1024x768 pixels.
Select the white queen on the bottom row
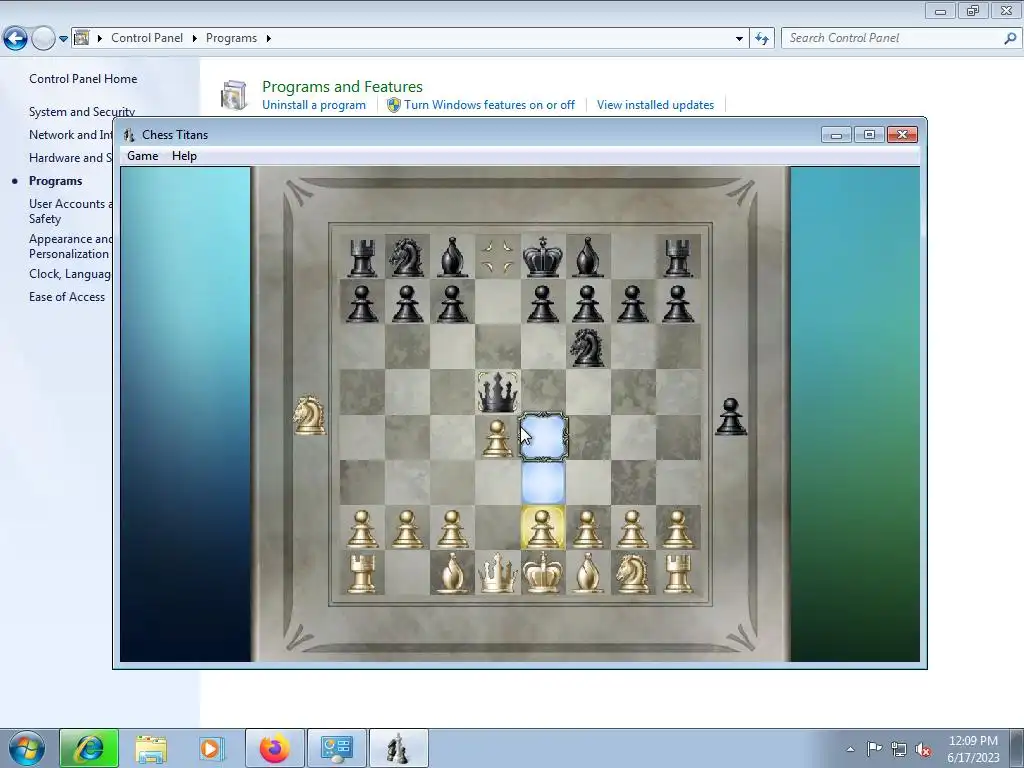[498, 573]
